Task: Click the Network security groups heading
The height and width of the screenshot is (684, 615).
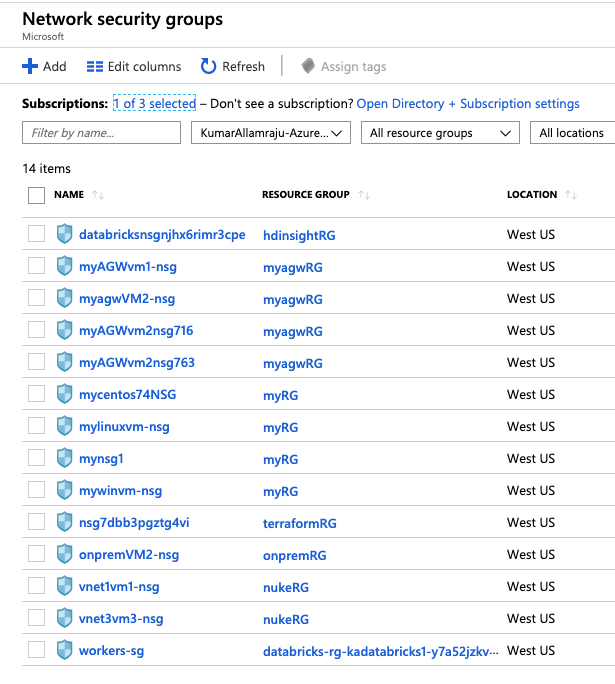Action: (123, 19)
